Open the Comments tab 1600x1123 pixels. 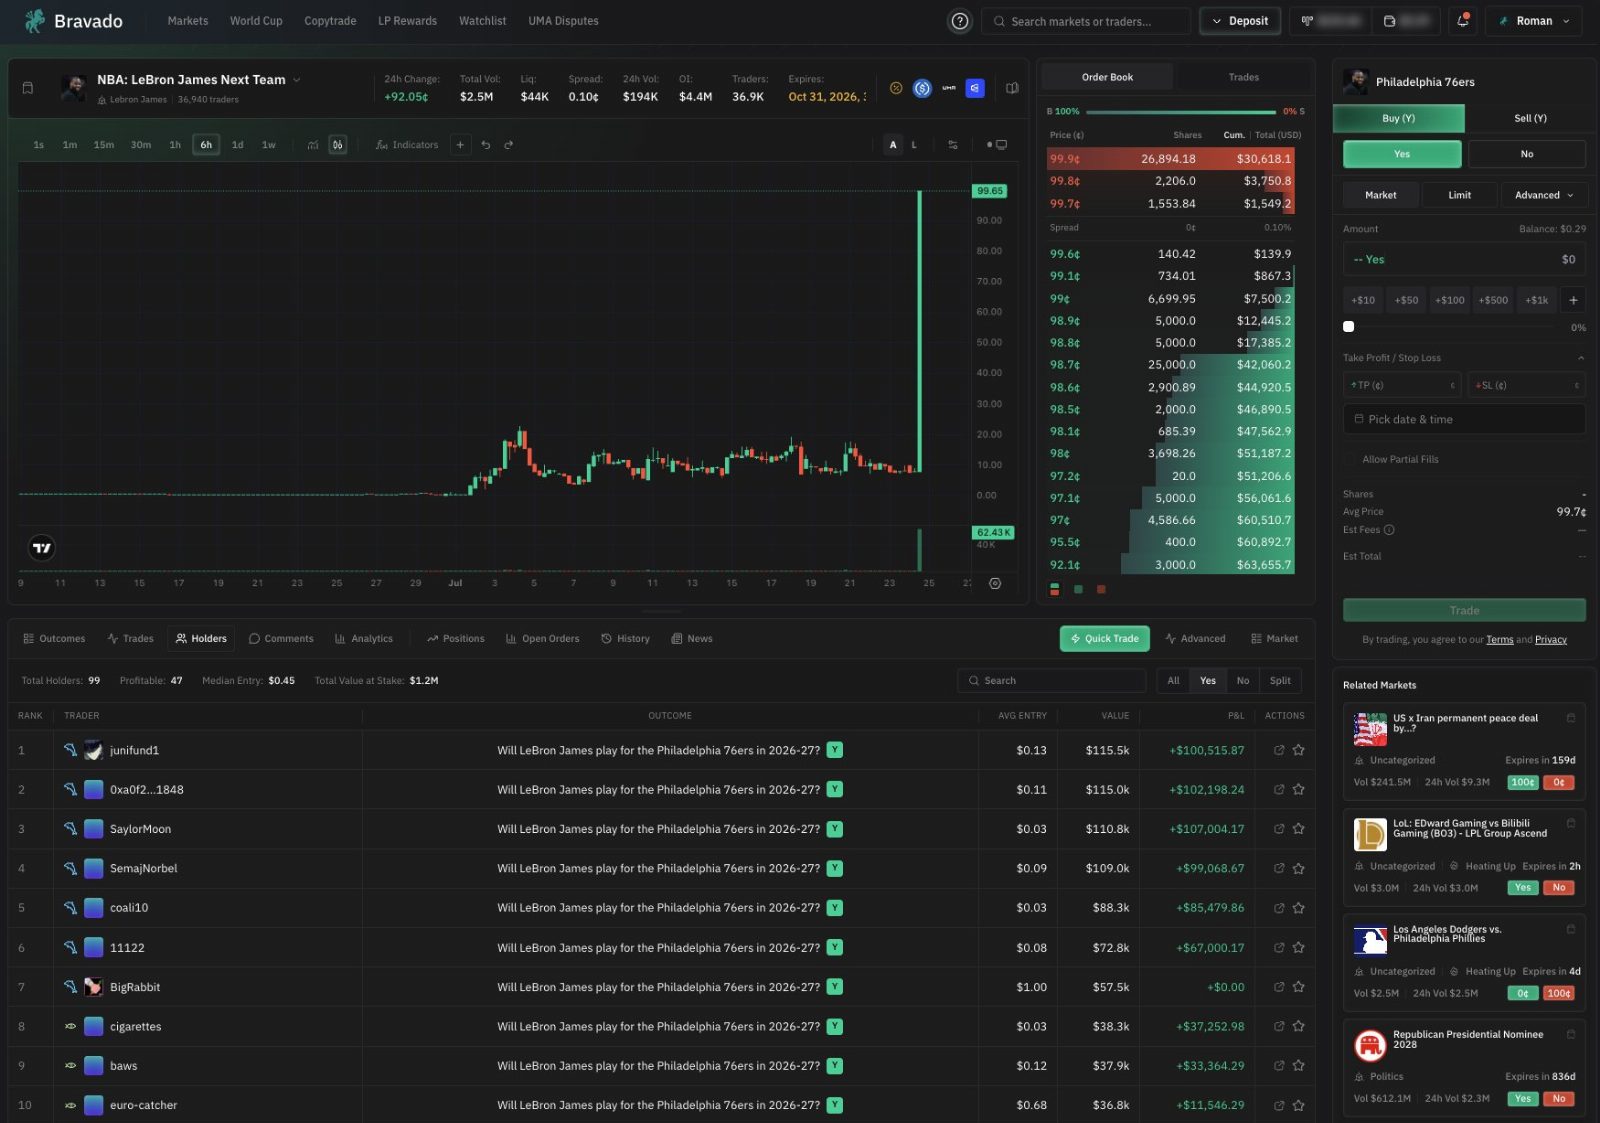281,639
